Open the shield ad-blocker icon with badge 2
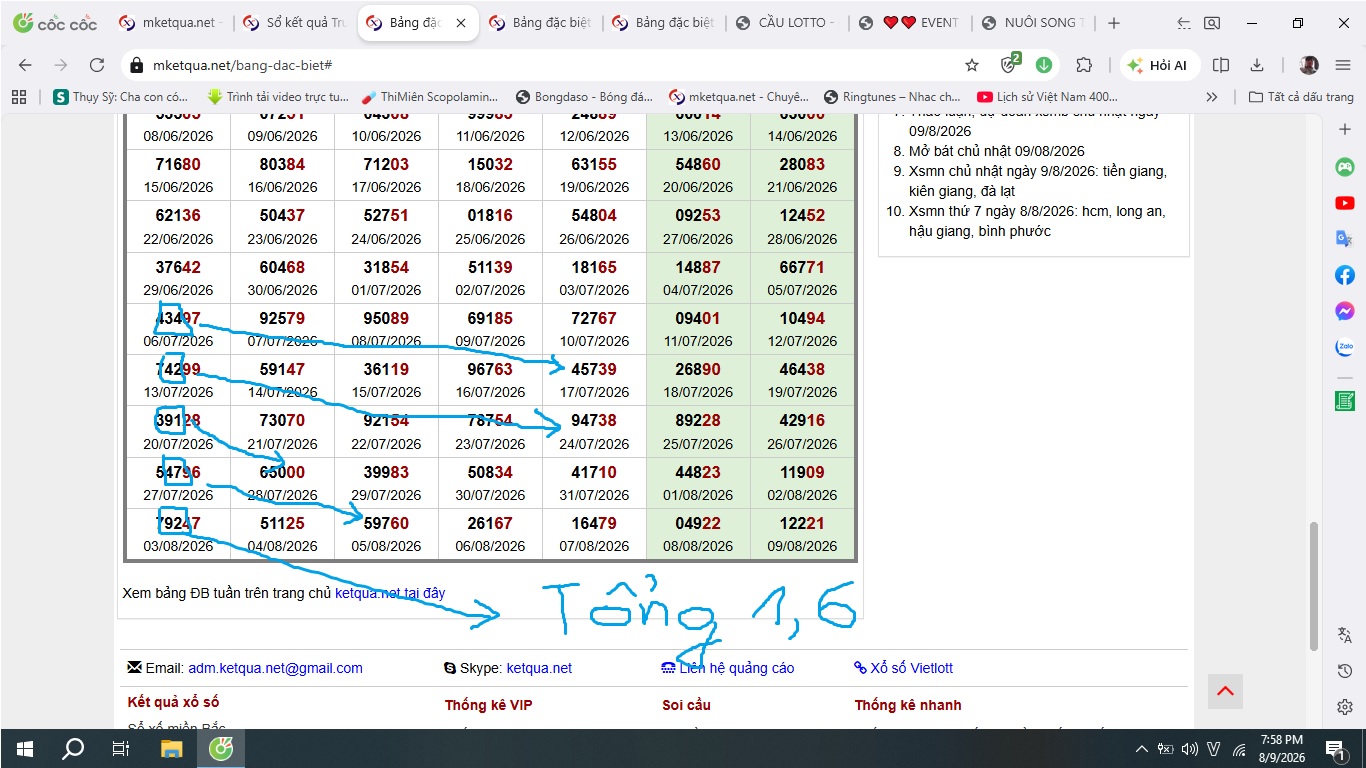The image size is (1366, 768). click(1010, 65)
